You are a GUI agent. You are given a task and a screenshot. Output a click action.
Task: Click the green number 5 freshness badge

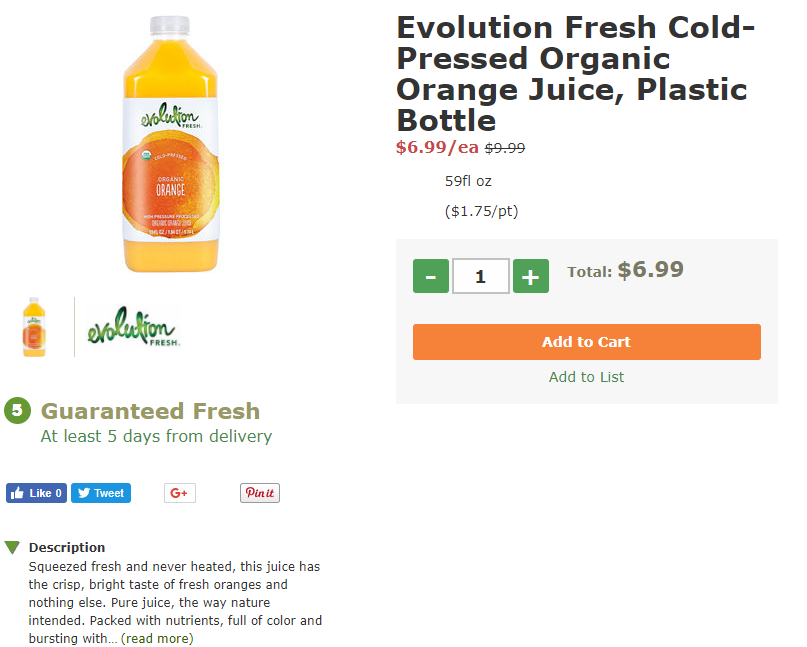coord(17,410)
